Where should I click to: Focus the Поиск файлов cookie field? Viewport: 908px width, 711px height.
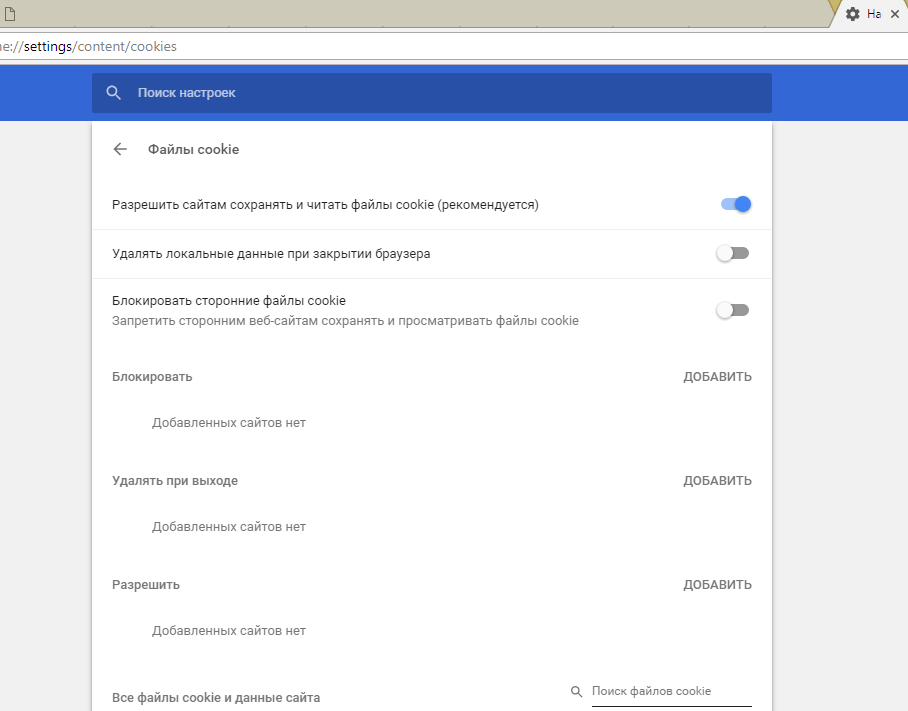pyautogui.click(x=672, y=691)
